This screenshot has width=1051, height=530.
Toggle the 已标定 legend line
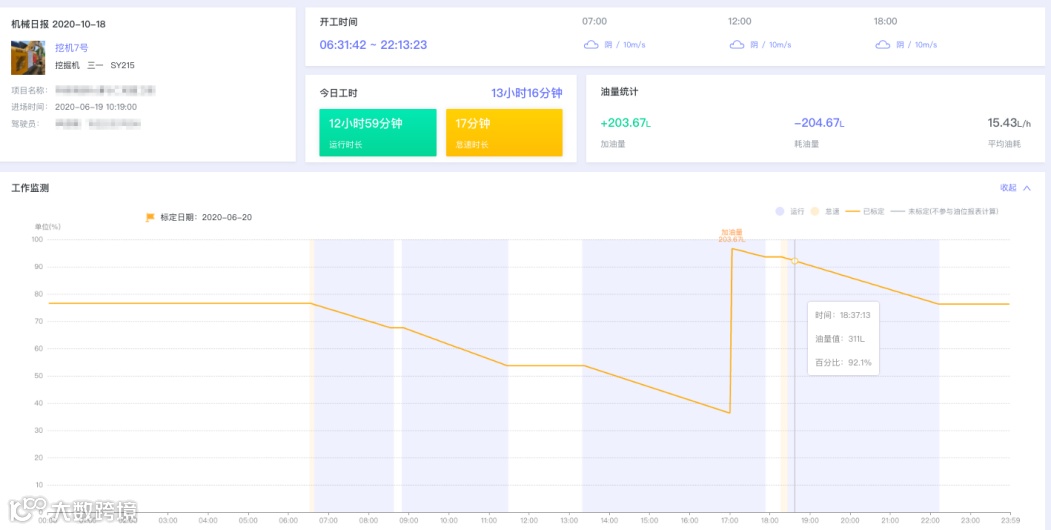(x=865, y=211)
